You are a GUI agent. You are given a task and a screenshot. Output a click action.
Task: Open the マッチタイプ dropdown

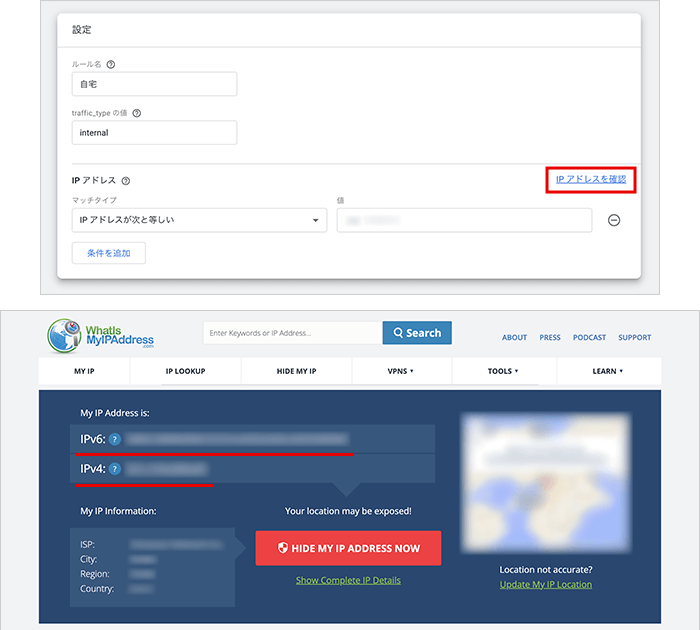click(199, 220)
